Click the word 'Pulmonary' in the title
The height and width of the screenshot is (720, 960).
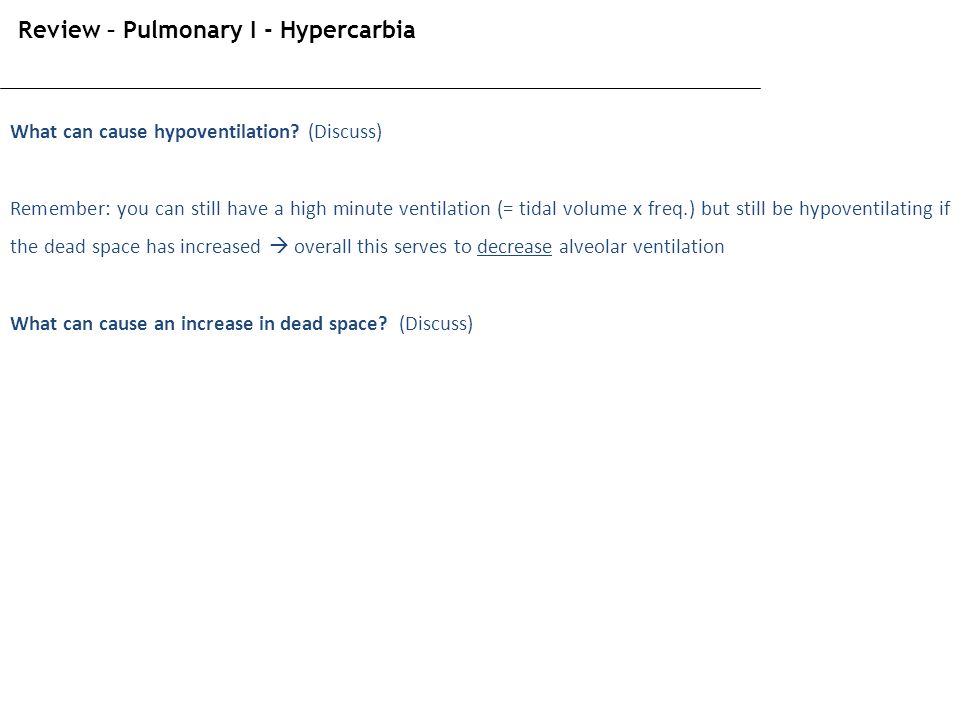coord(182,30)
